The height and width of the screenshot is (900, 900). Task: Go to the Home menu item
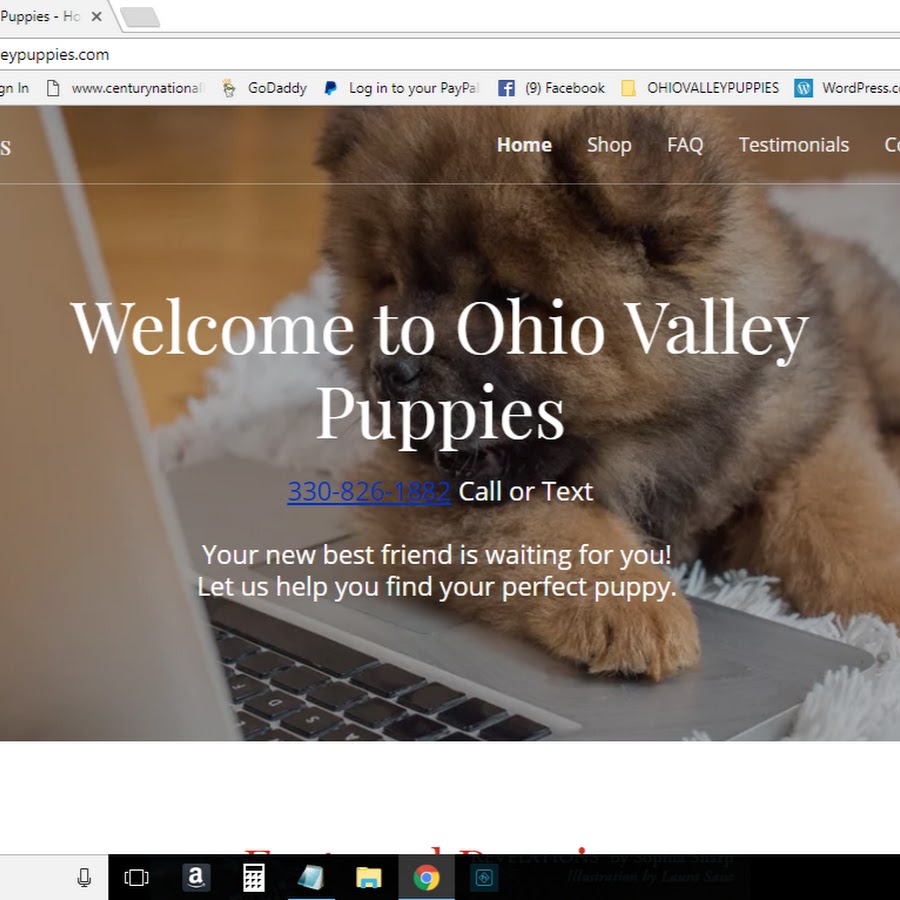(x=524, y=145)
